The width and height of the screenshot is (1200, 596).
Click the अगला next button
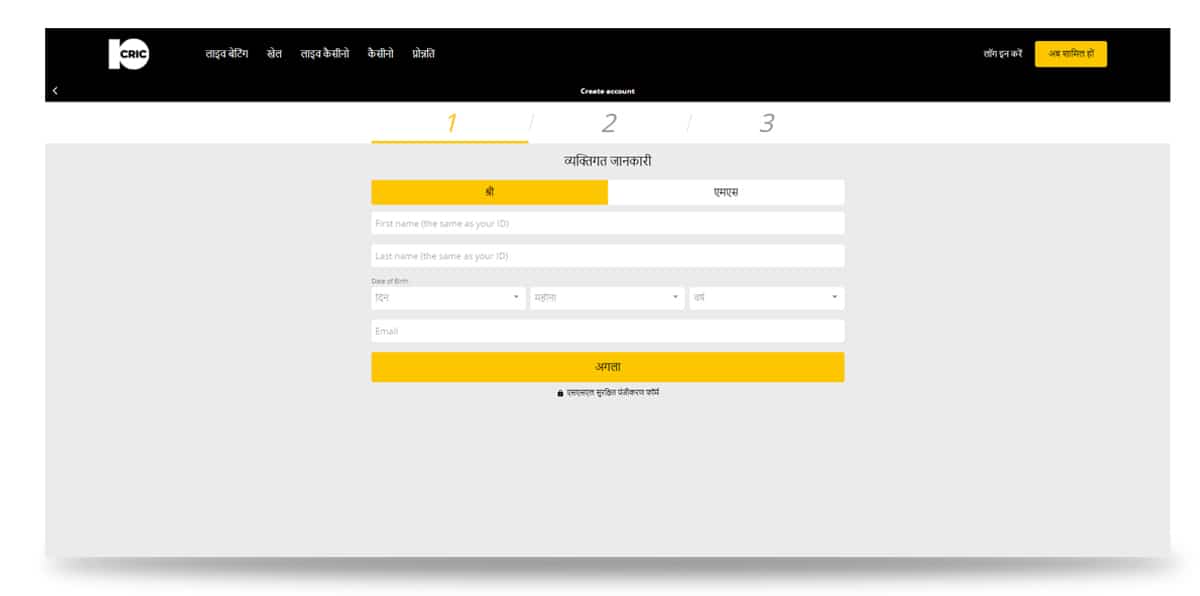[608, 367]
